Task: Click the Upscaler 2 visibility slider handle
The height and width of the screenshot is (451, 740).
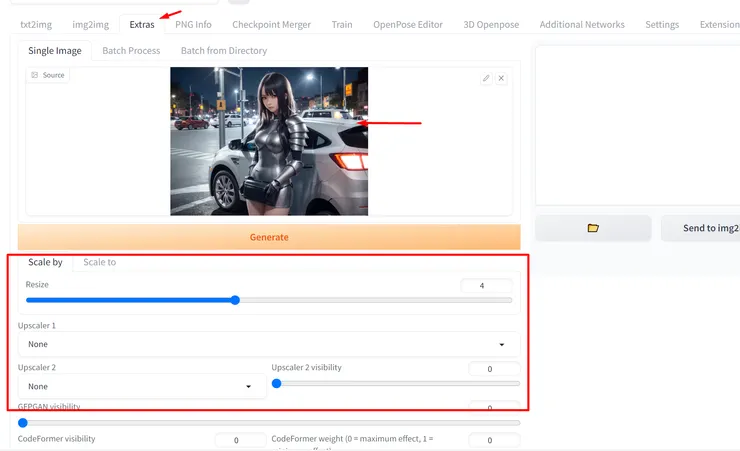Action: tap(277, 384)
